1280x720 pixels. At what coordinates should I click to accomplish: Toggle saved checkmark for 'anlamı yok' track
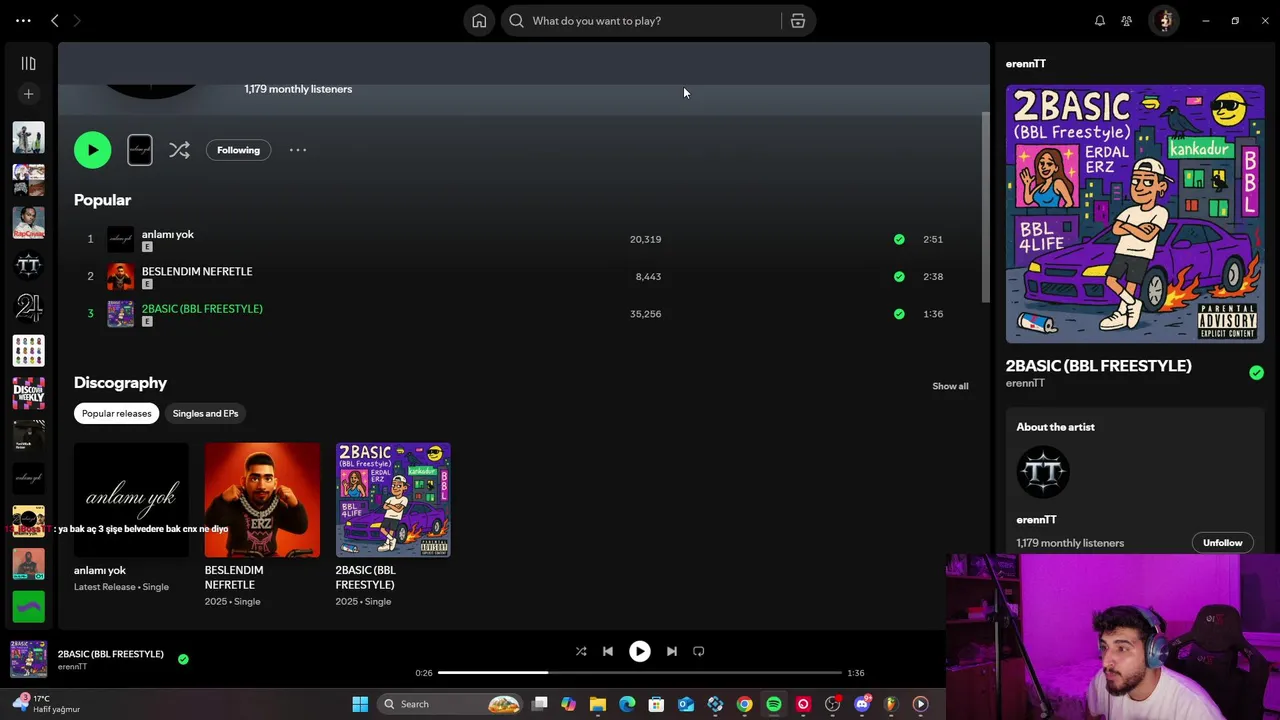[899, 239]
